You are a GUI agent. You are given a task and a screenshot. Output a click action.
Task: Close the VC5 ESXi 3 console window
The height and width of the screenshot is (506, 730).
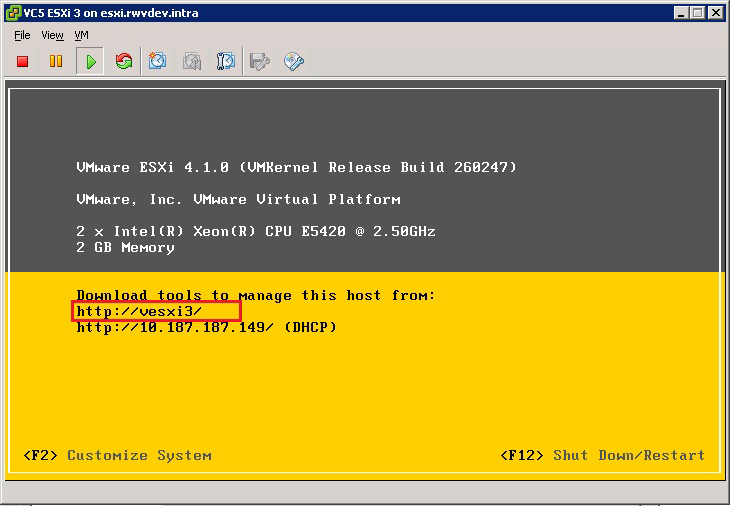pyautogui.click(x=717, y=12)
